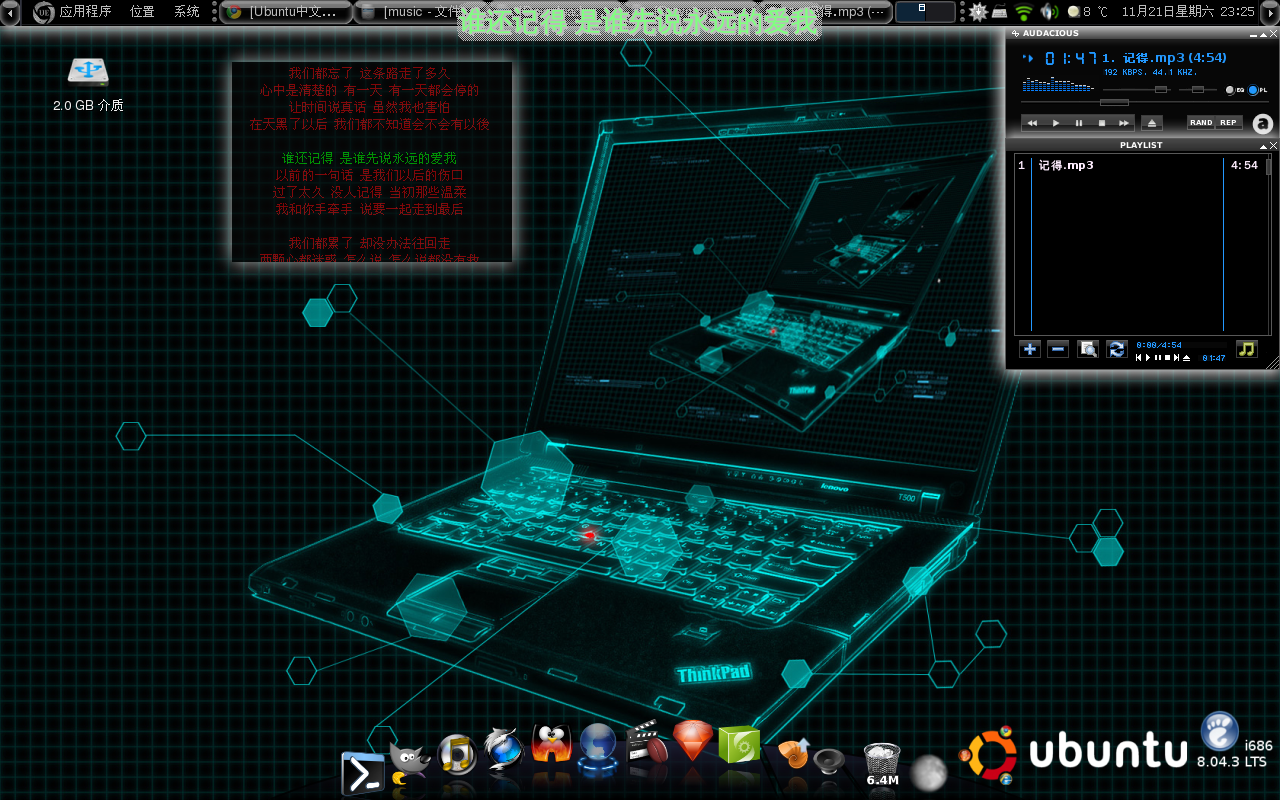1280x800 pixels.
Task: Shade the Playlist window with triangle button
Action: pos(1263,145)
